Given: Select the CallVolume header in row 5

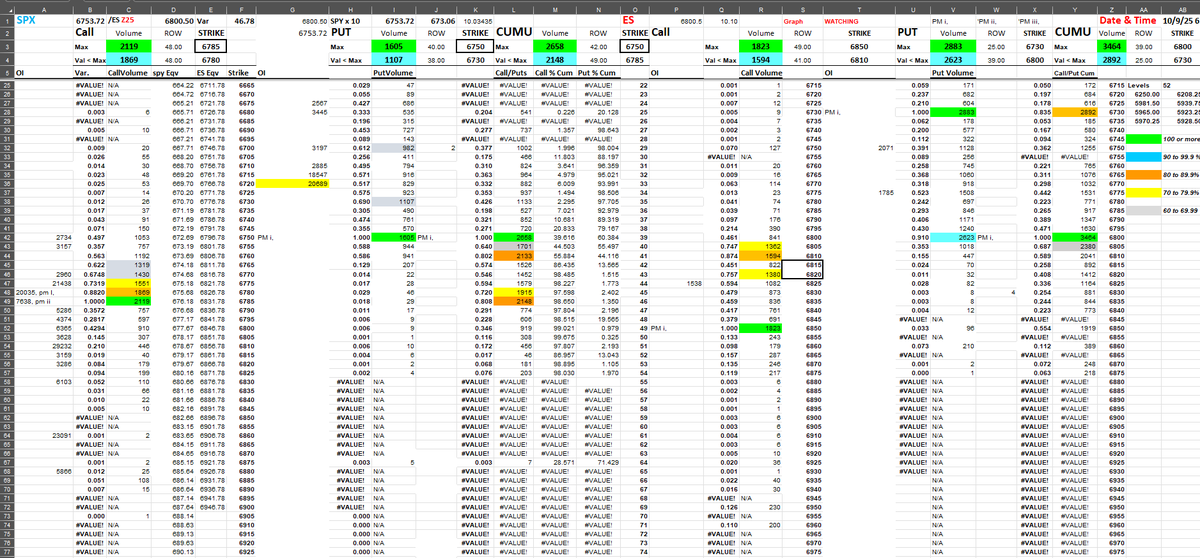Looking at the screenshot, I should [x=127, y=73].
